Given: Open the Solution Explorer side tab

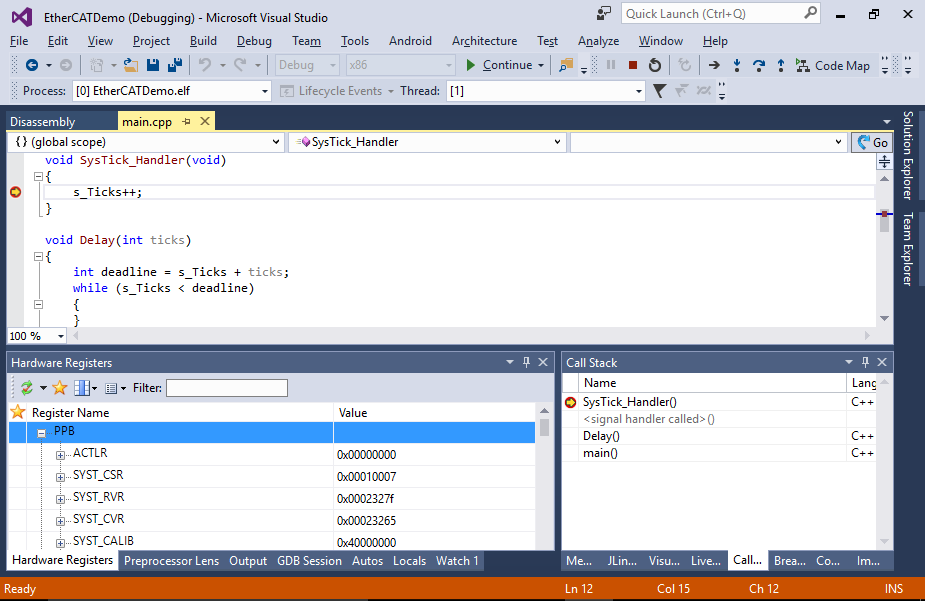Looking at the screenshot, I should point(908,155).
